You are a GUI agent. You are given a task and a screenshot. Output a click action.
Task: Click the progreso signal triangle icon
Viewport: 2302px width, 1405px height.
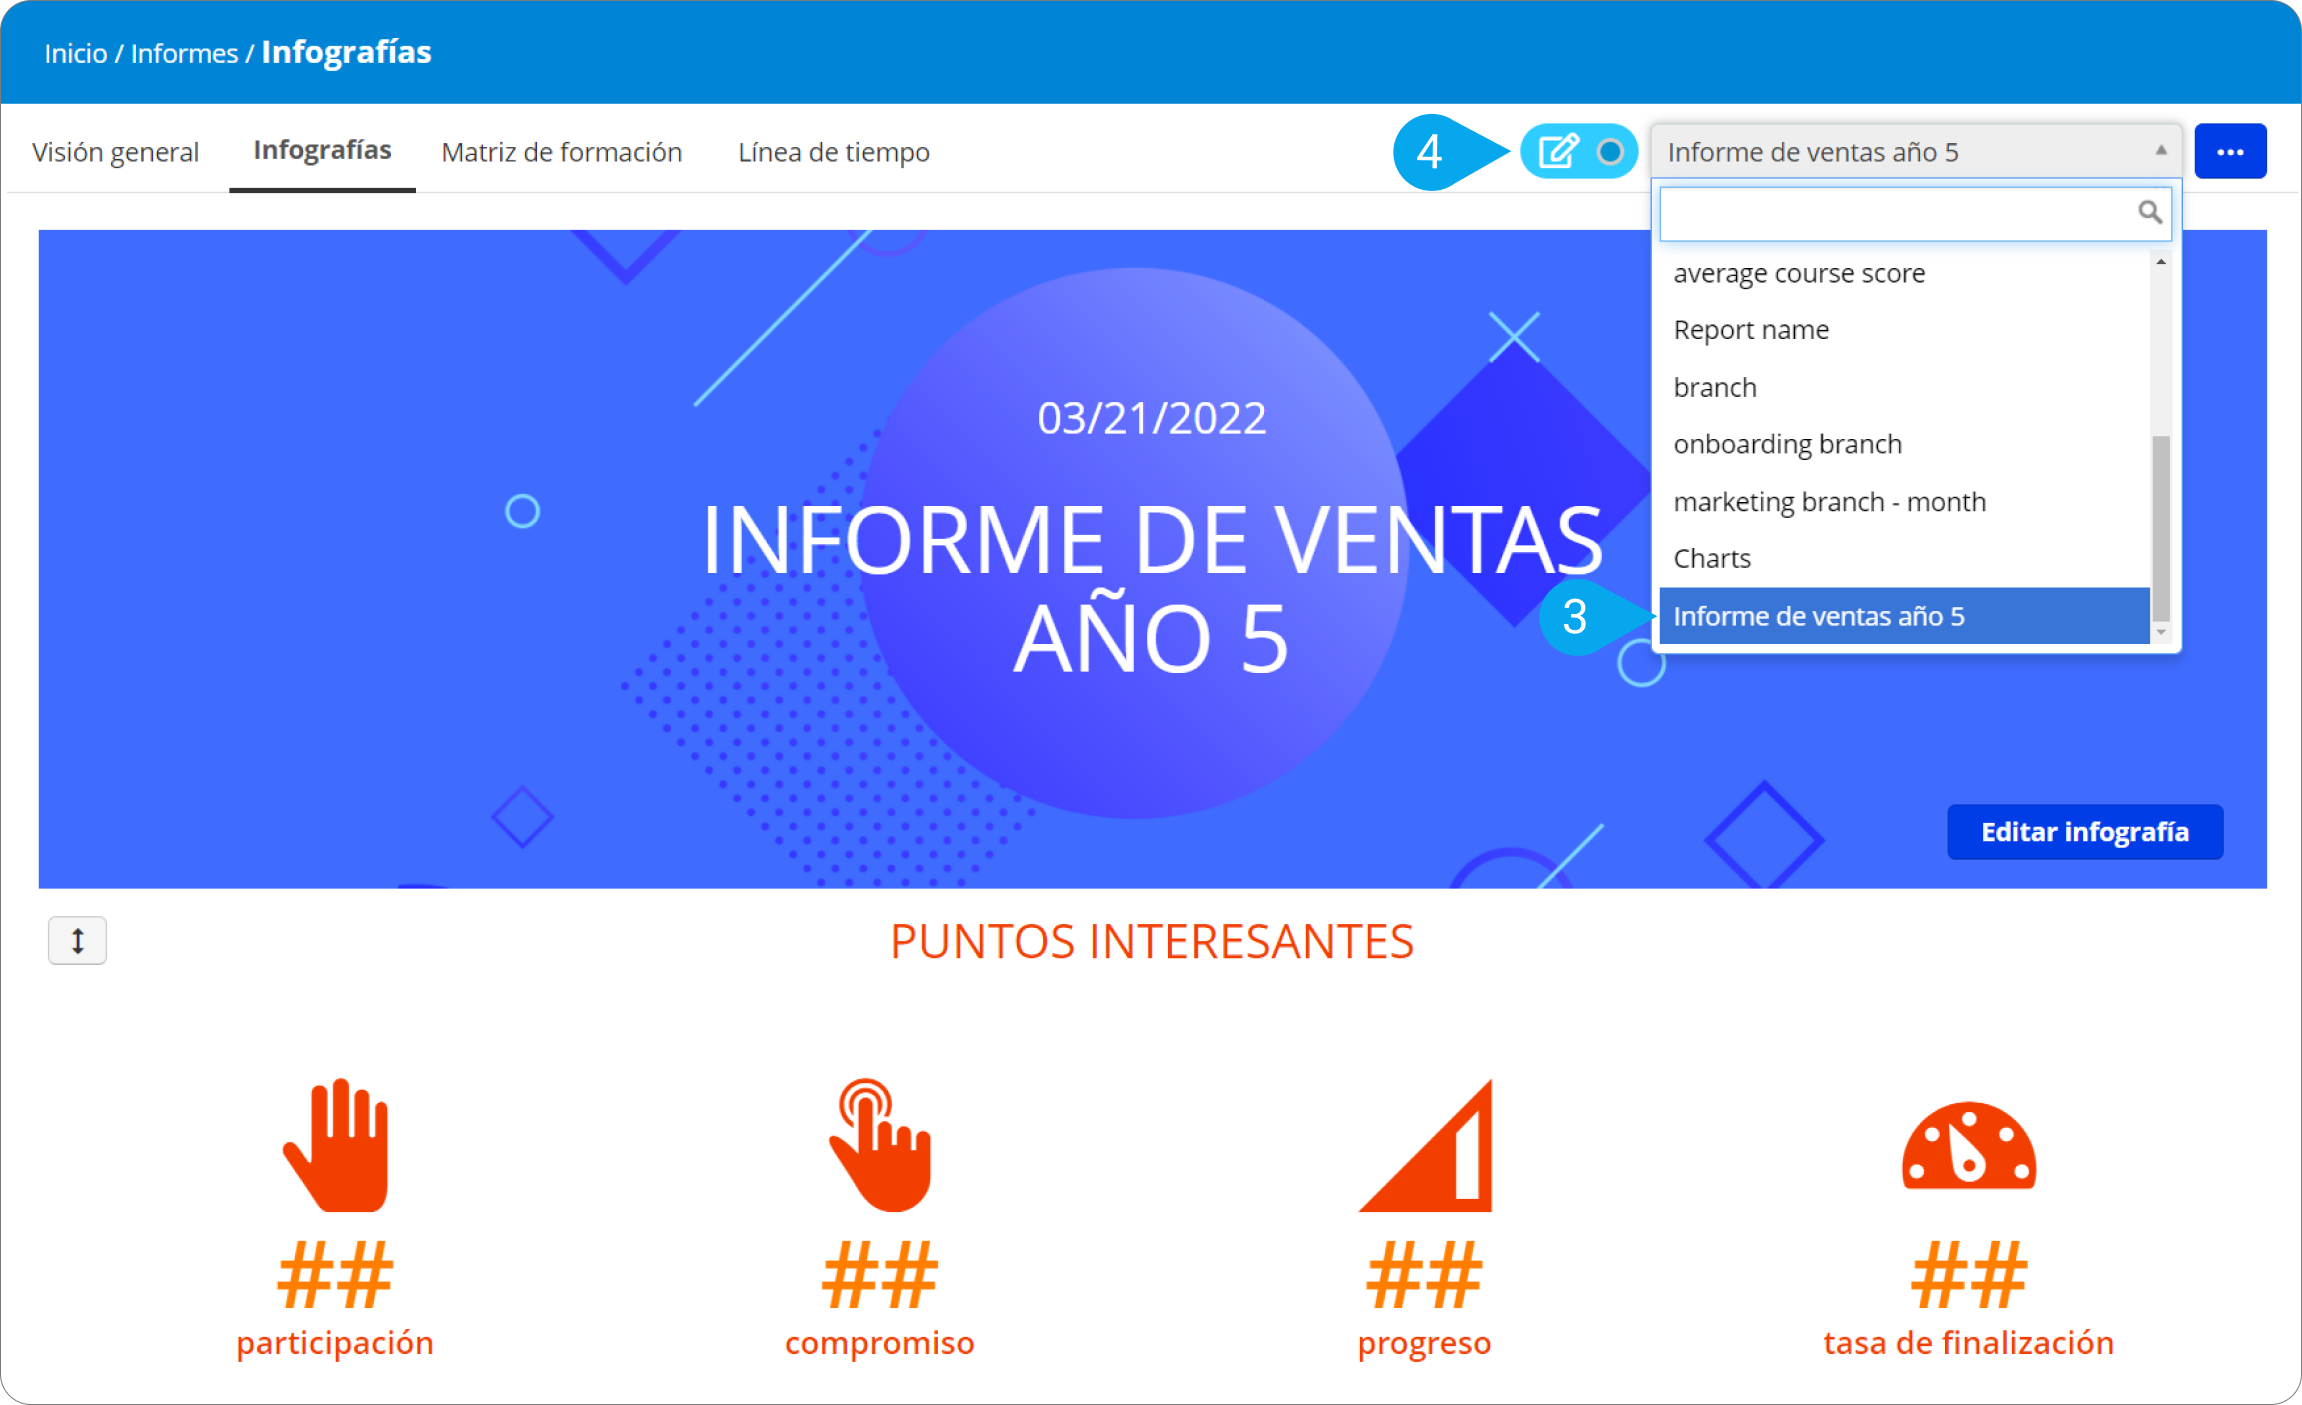1426,1146
